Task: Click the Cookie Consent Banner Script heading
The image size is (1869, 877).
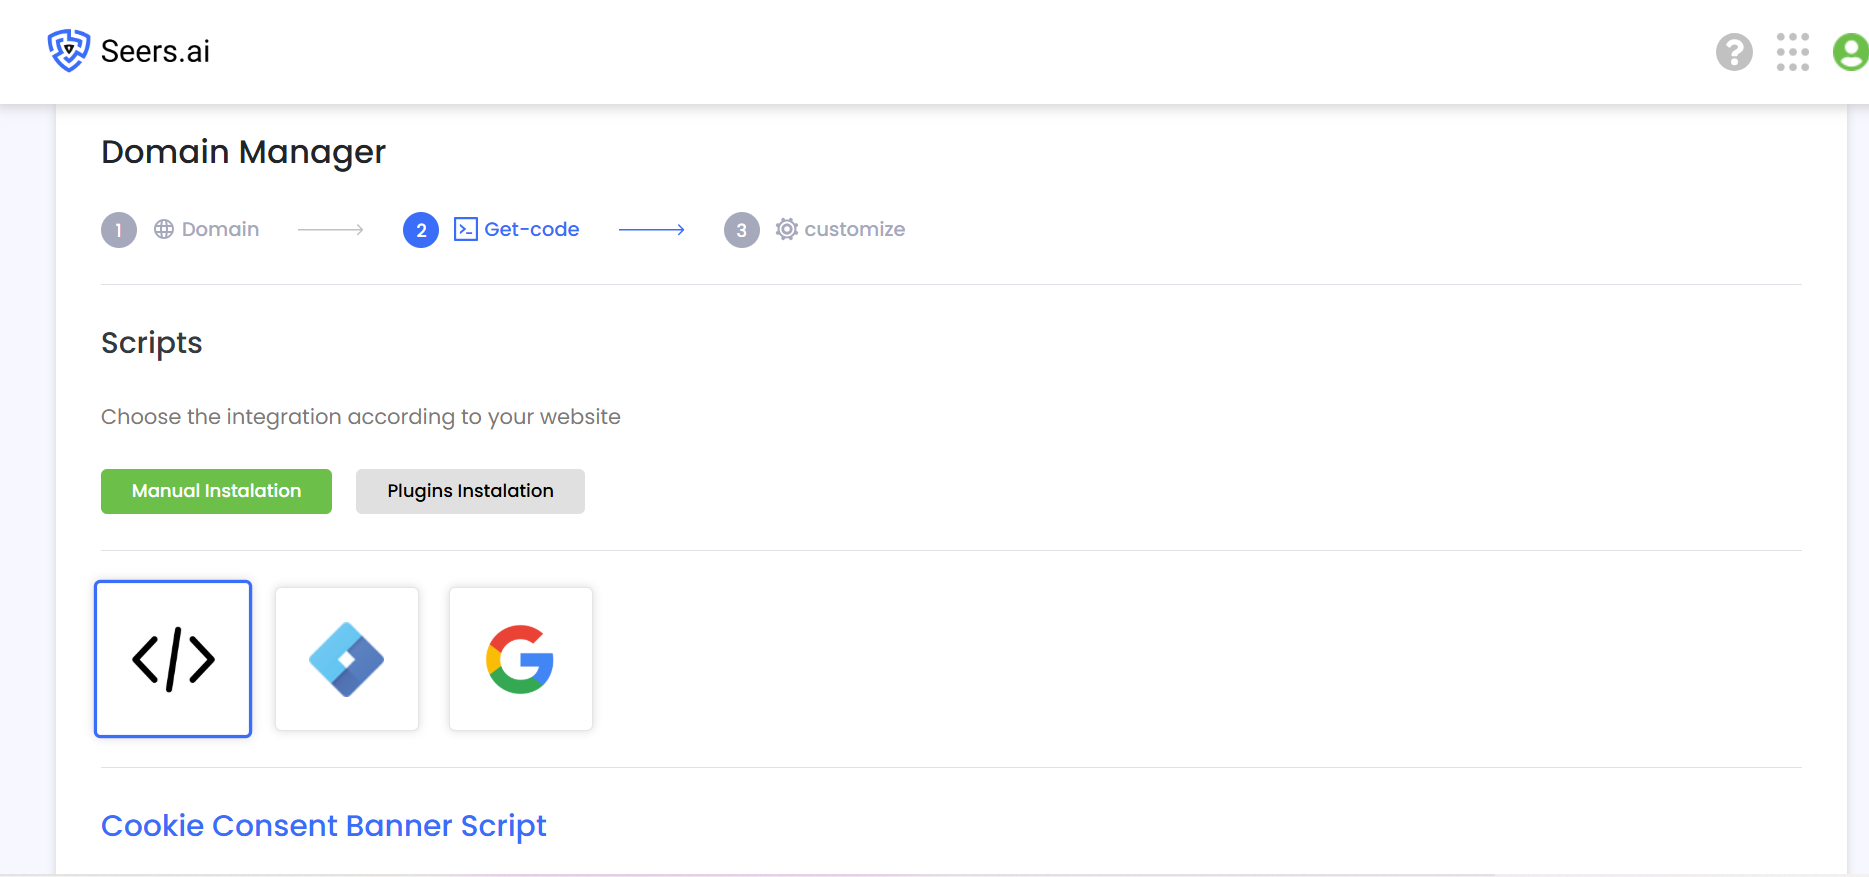Action: coord(324,826)
